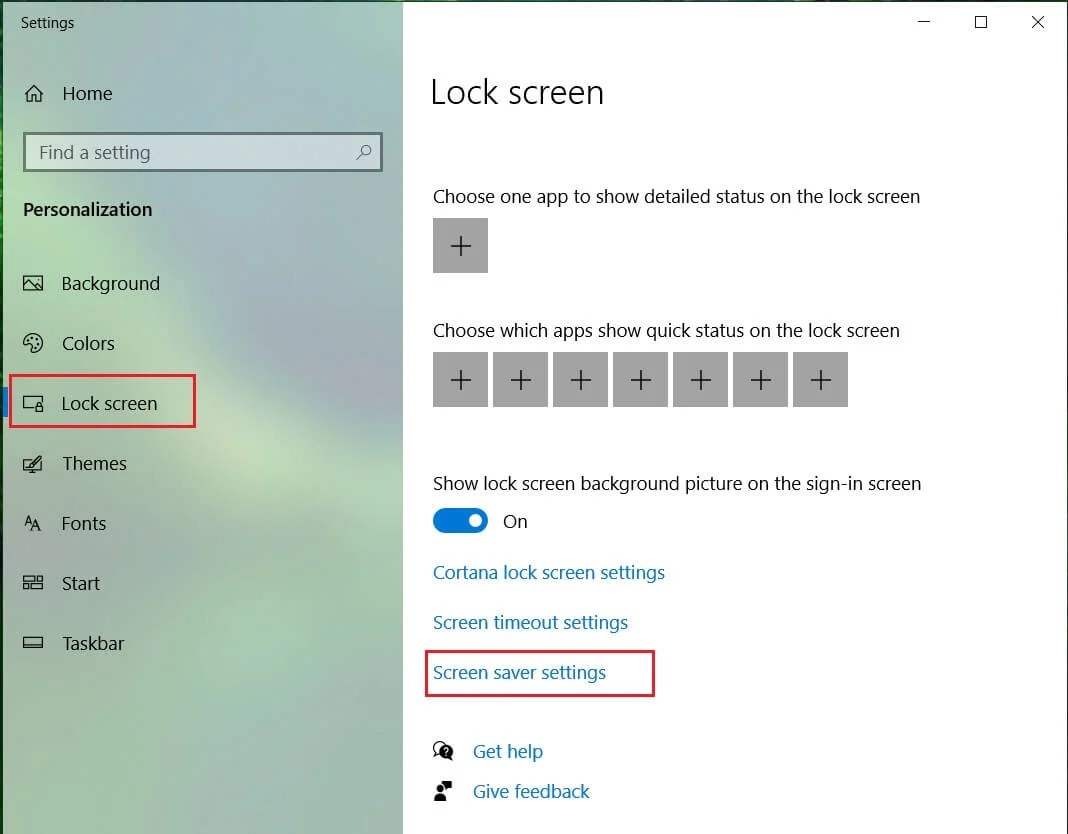Click the Give feedback person icon
This screenshot has height=834, width=1068.
(443, 790)
